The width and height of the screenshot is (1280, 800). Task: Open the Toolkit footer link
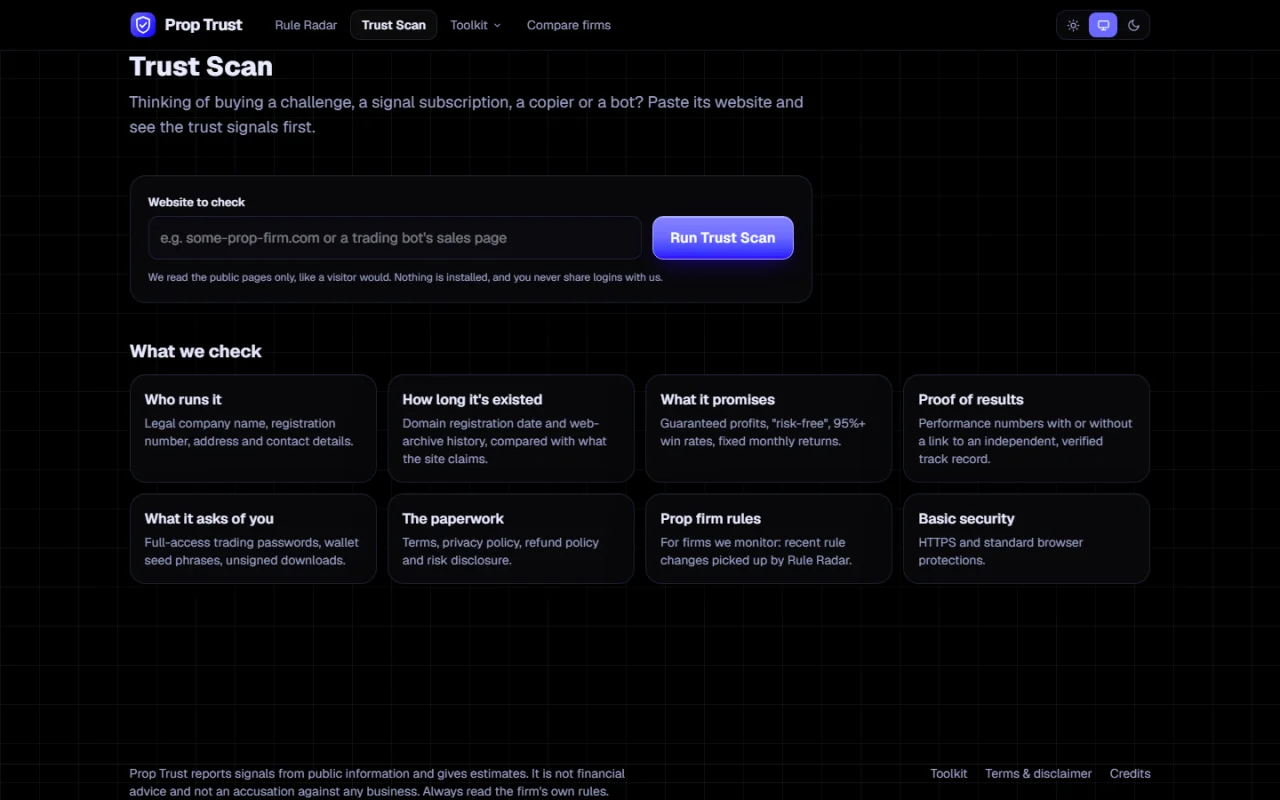(949, 773)
